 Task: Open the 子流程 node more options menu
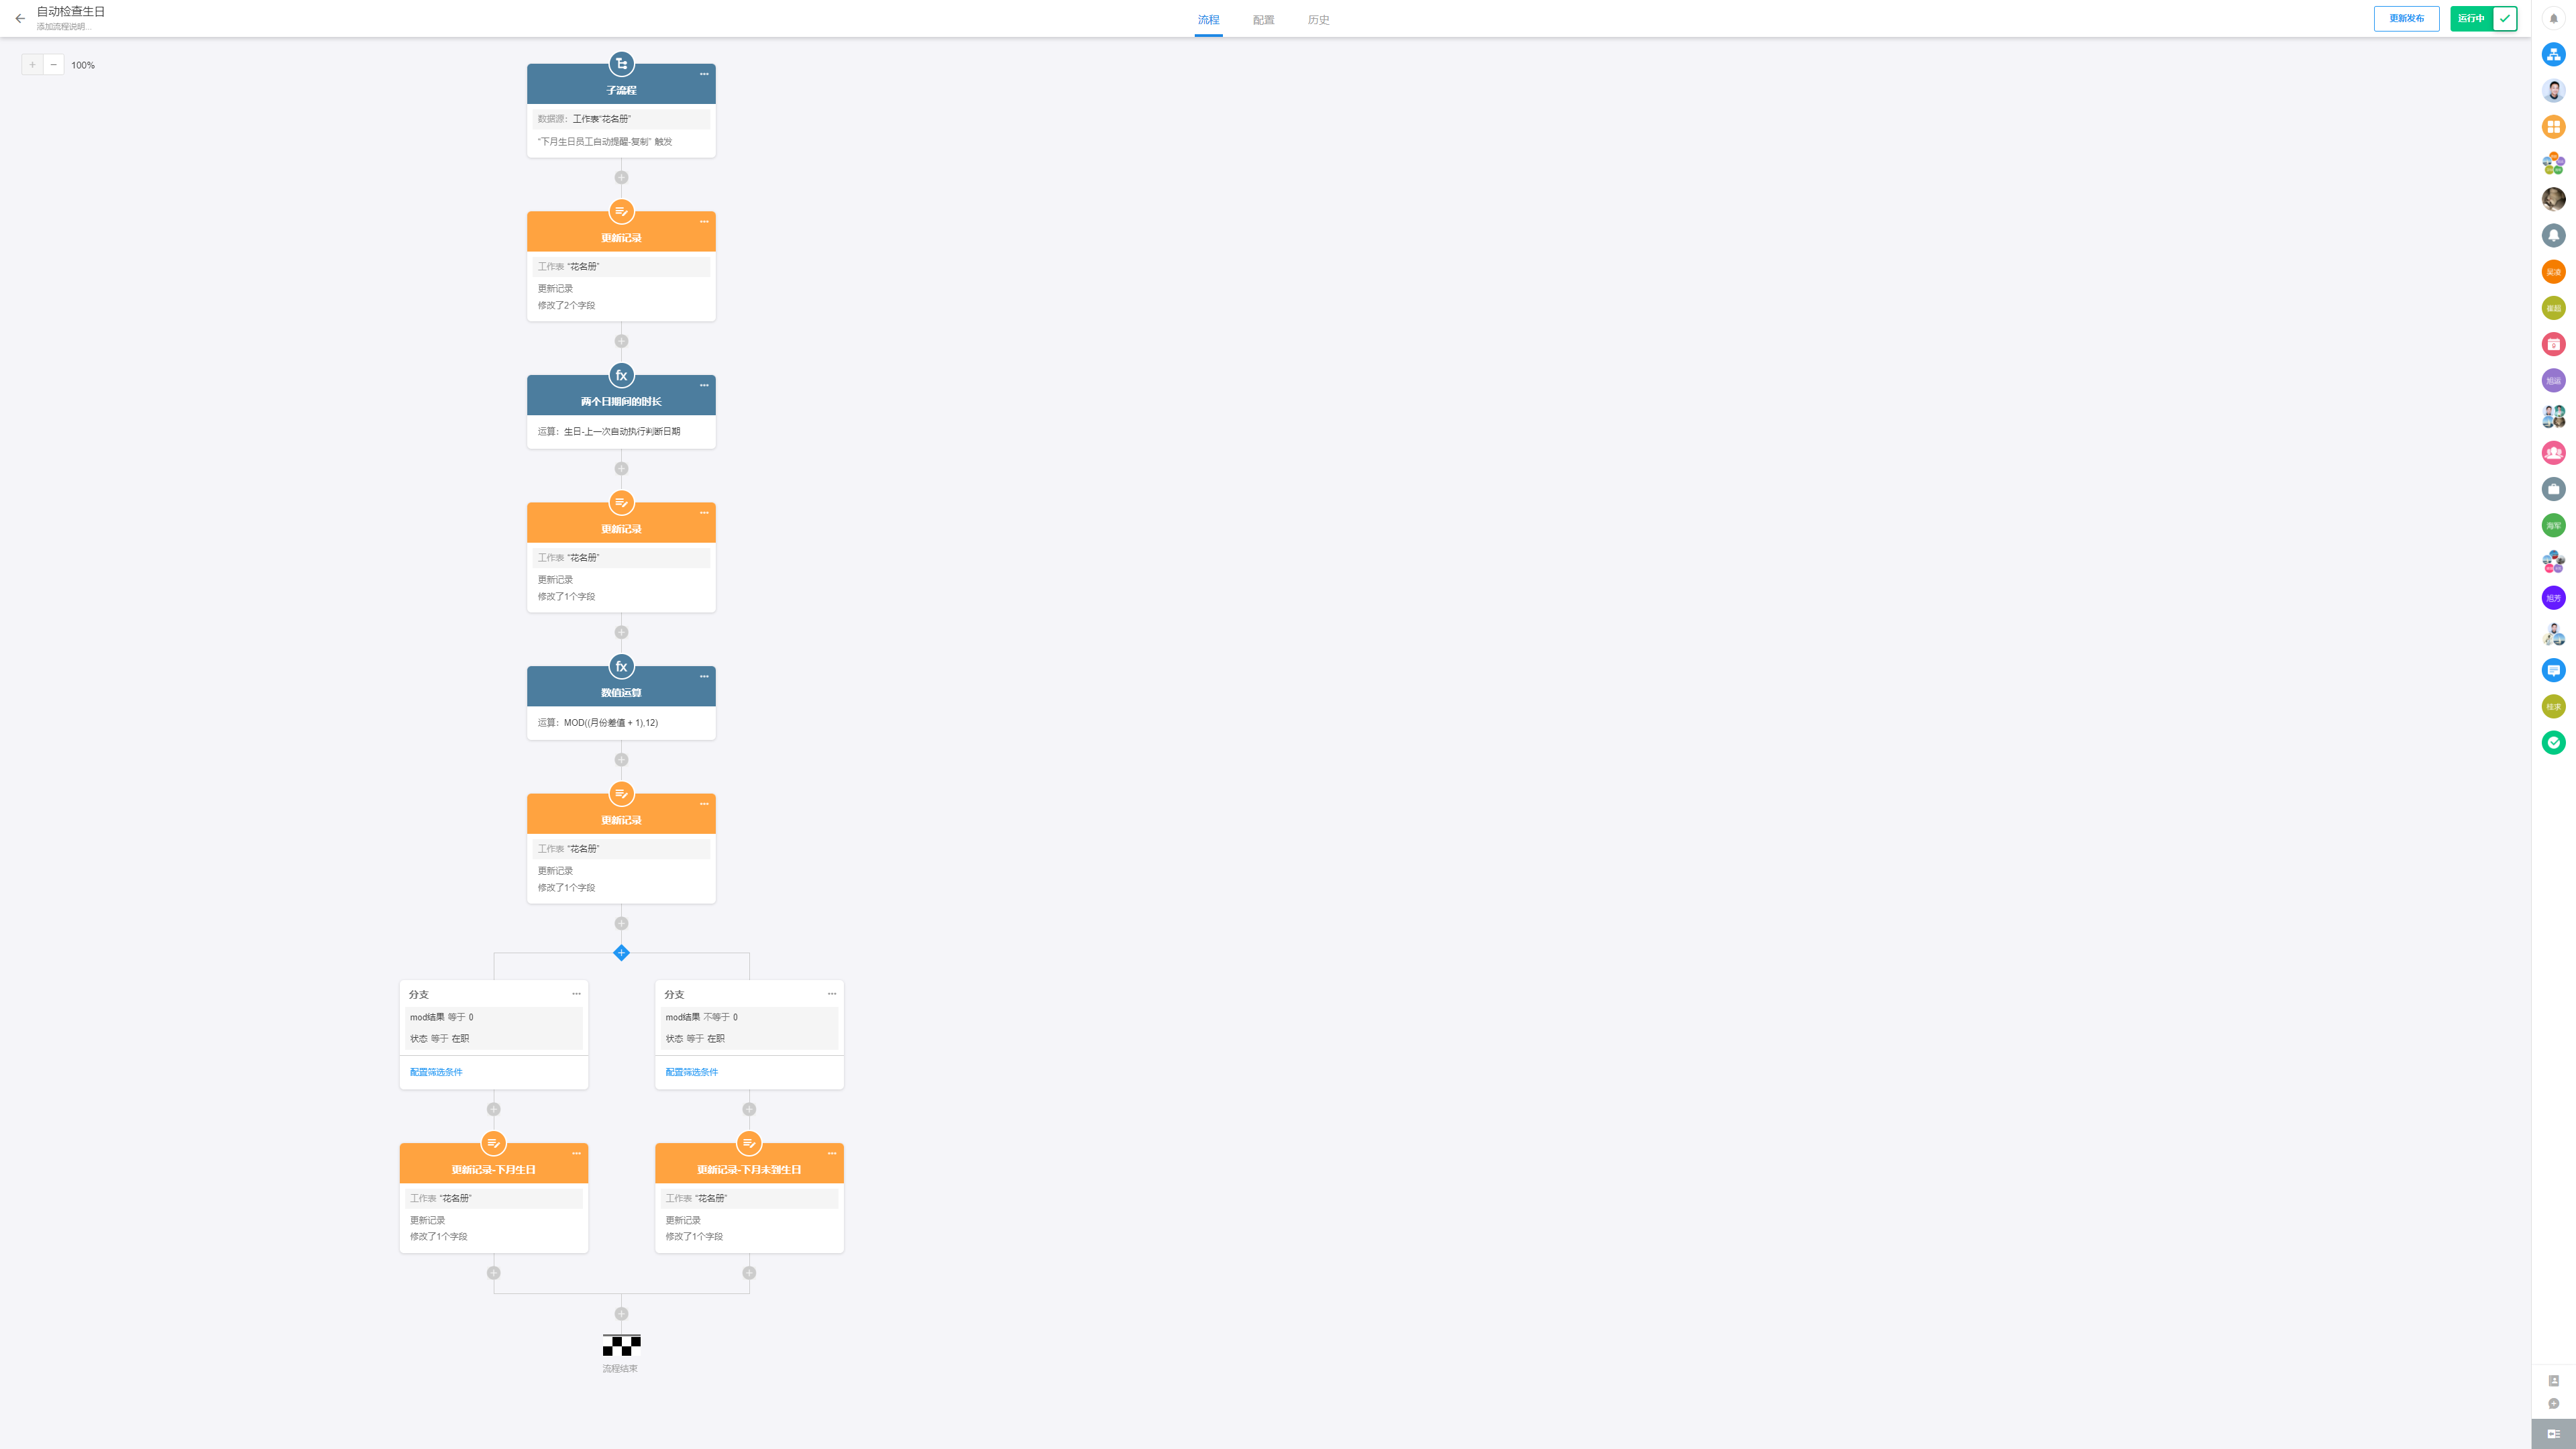coord(704,74)
